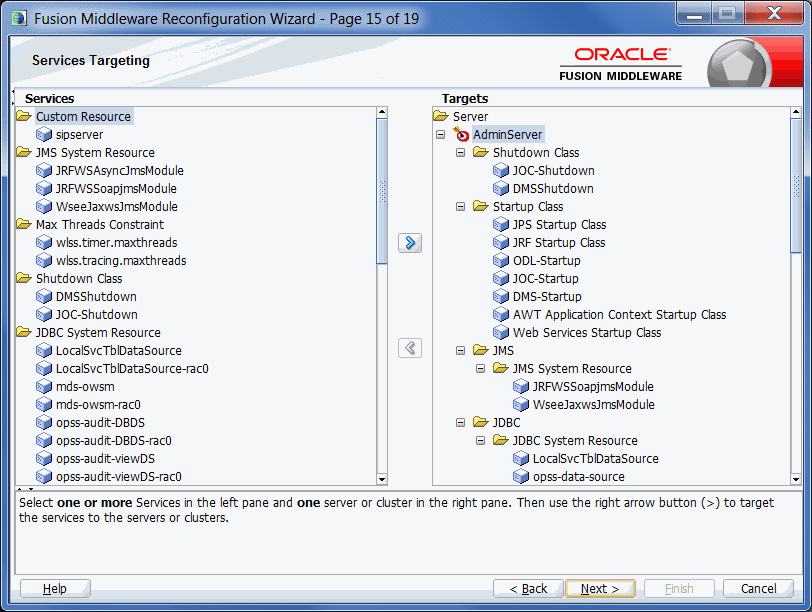This screenshot has width=812, height=612.
Task: Click the JRFWSAsyncJmsModule cube icon
Action: coord(44,171)
